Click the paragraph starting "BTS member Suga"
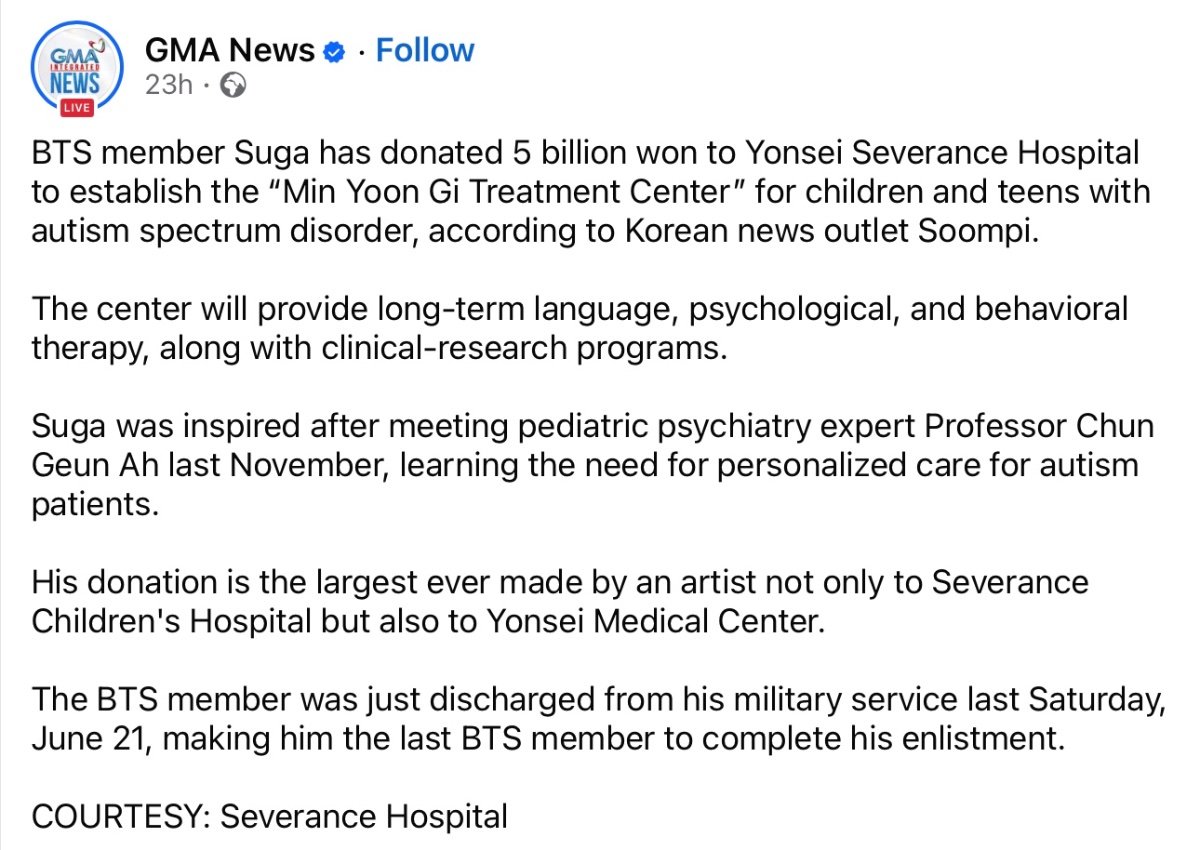The height and width of the screenshot is (850, 1200). click(590, 189)
